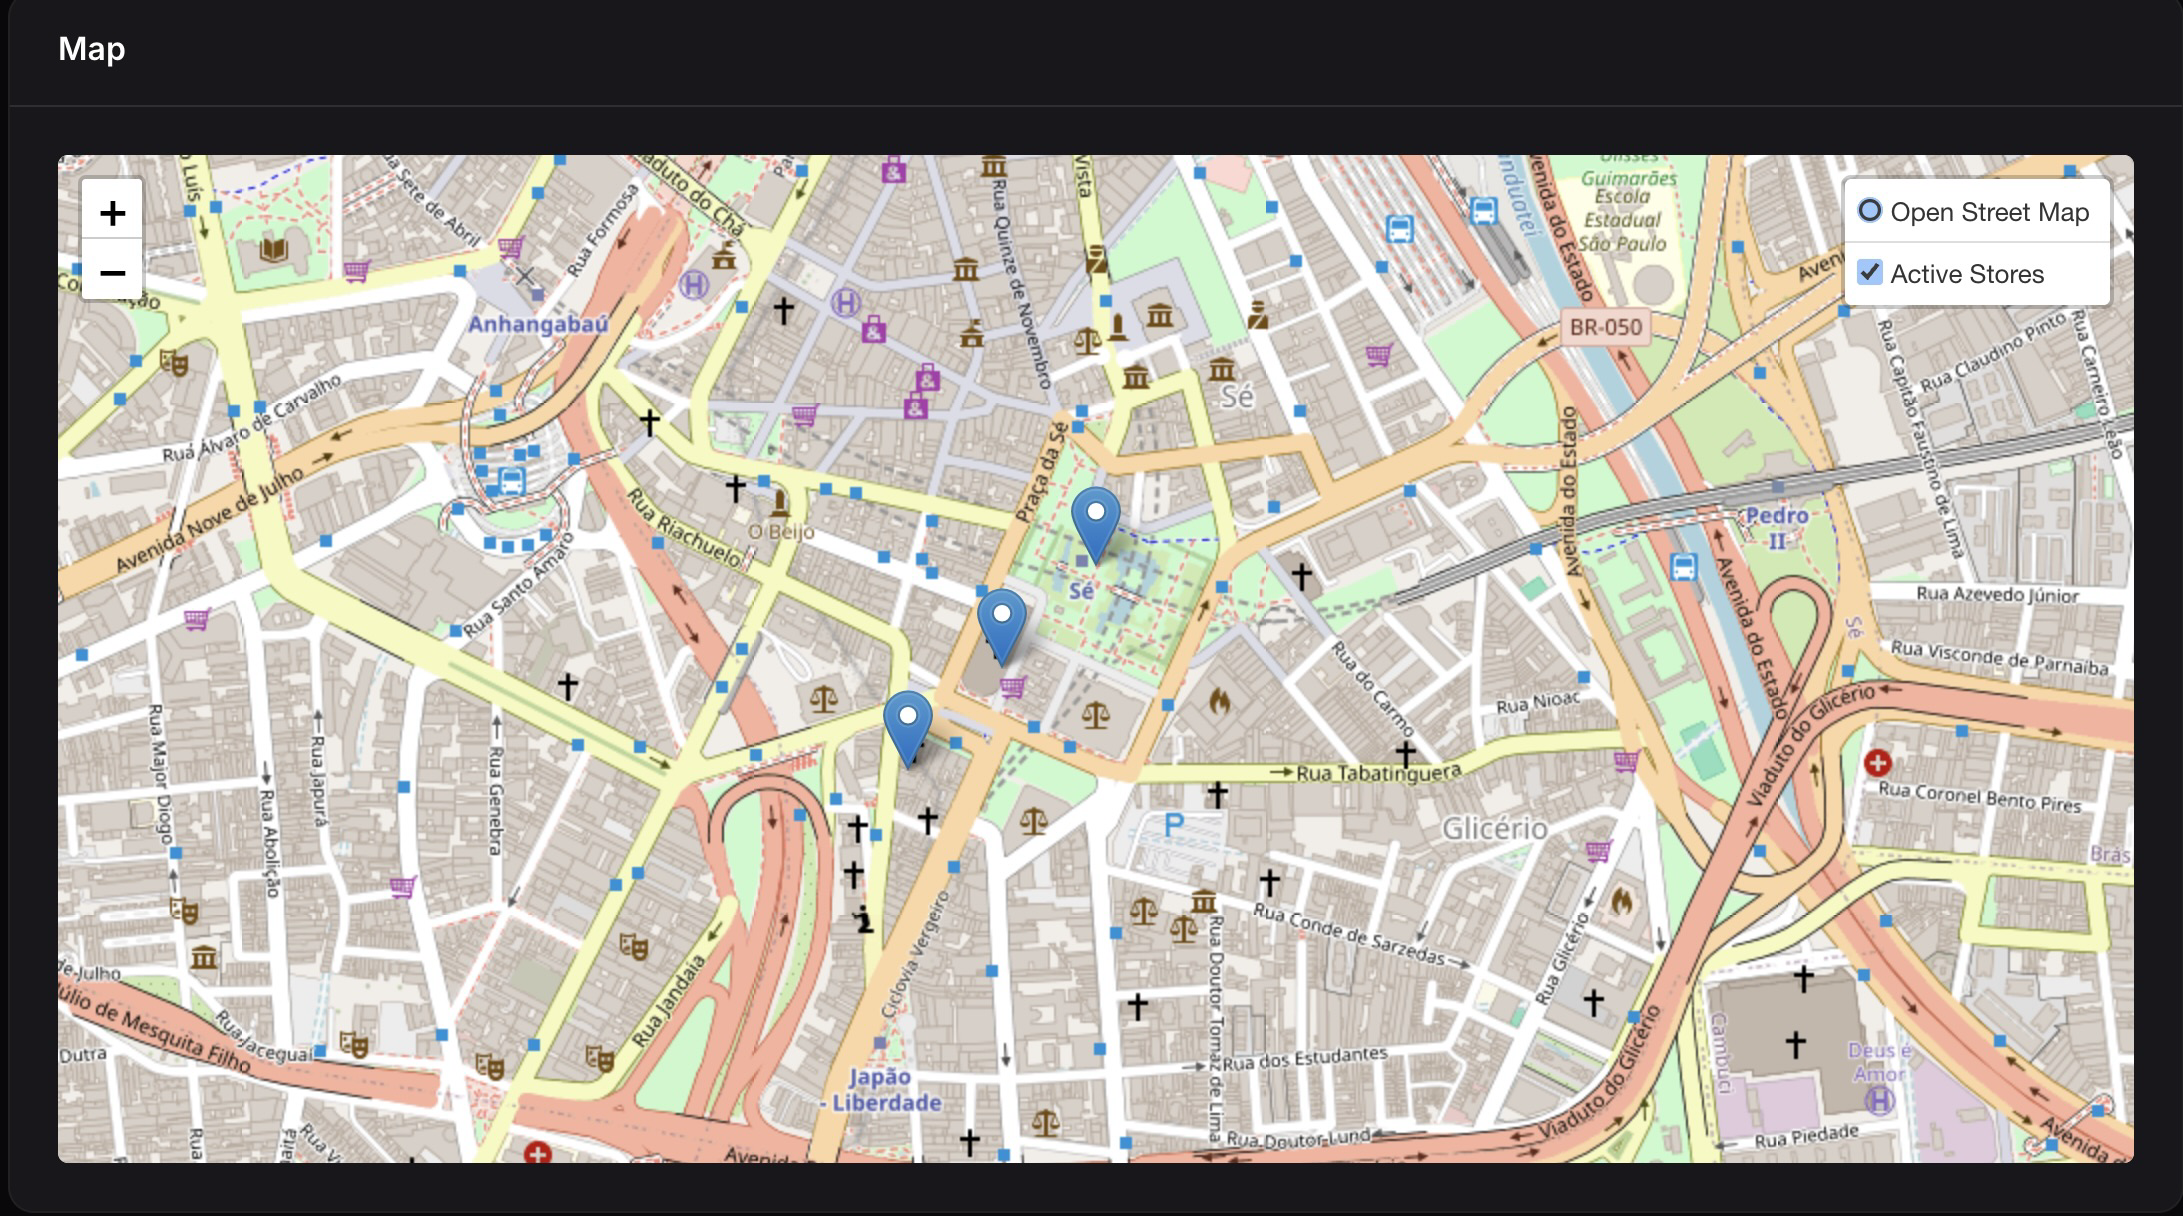This screenshot has height=1216, width=2183.
Task: Click the blue parking P icon
Action: (x=1174, y=826)
